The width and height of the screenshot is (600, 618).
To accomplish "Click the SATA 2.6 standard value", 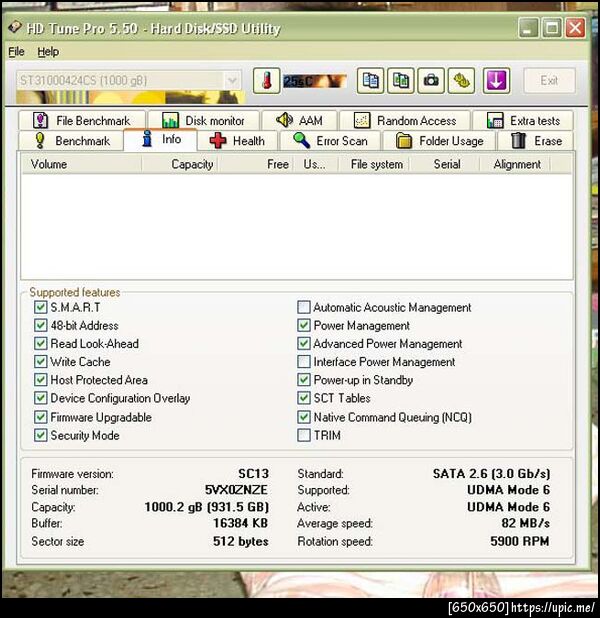I will click(491, 473).
